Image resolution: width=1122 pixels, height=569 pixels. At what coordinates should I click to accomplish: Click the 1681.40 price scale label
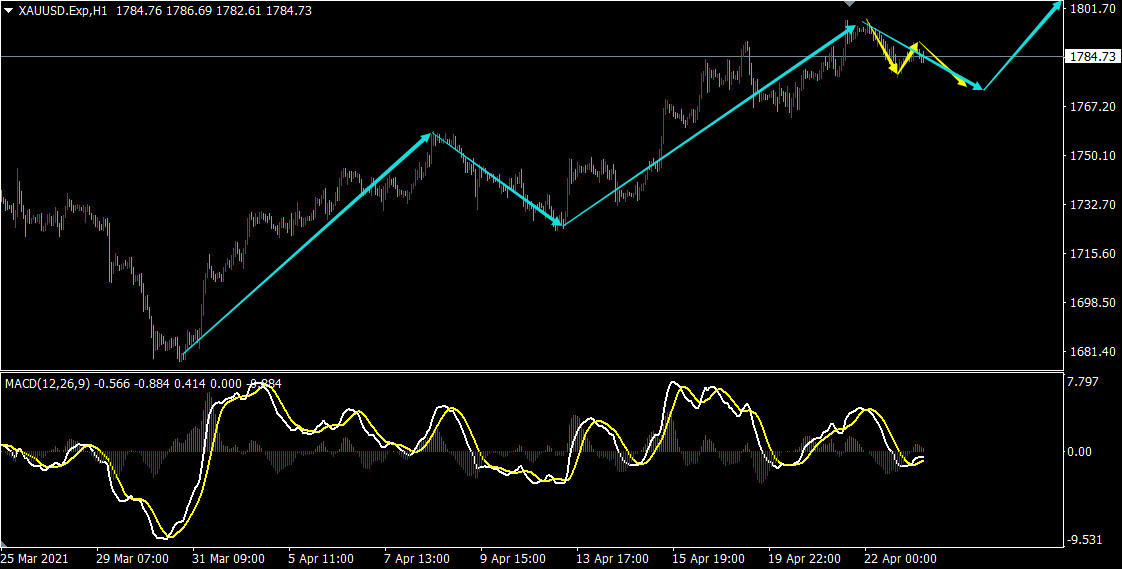pos(1092,352)
